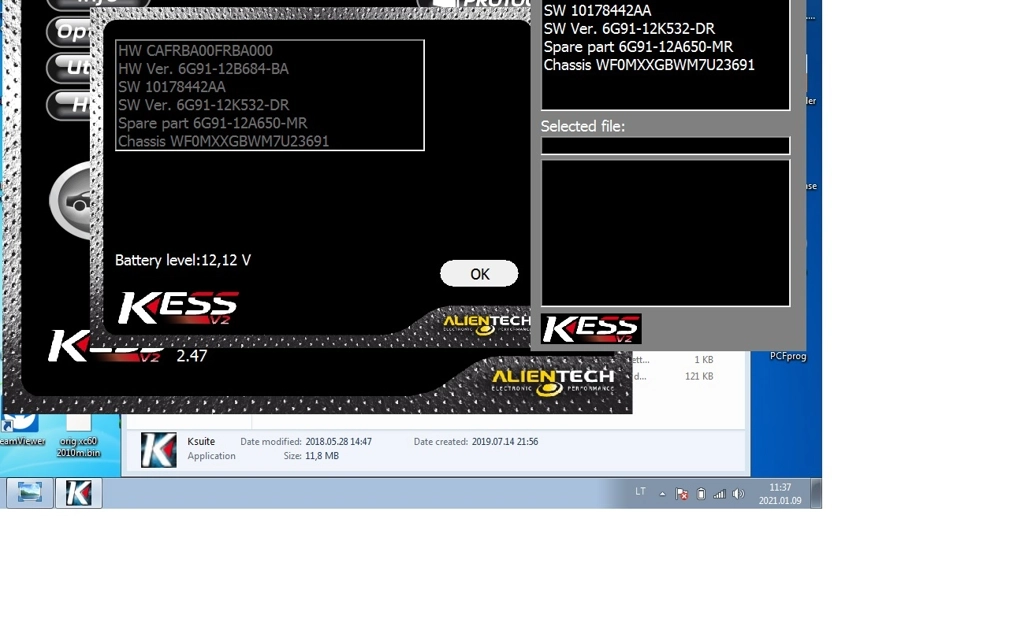This screenshot has height=630, width=1009.
Task: Select the HW CAFRBA00FRBA000 line in the dialog
Action: click(x=195, y=50)
